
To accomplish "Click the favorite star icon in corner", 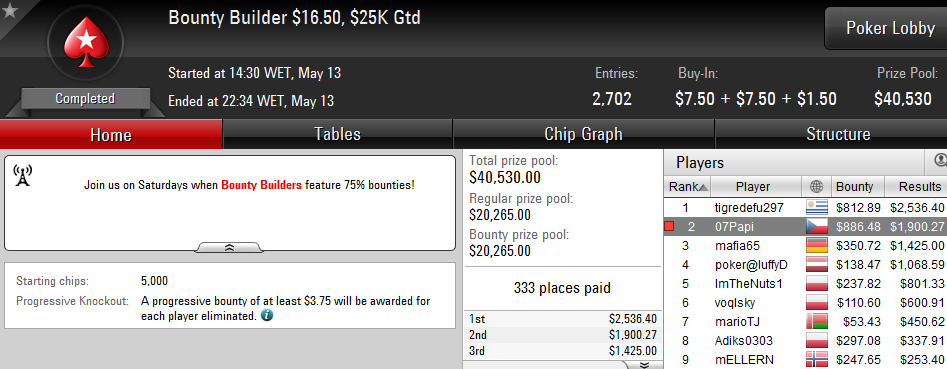I will click(x=9, y=11).
